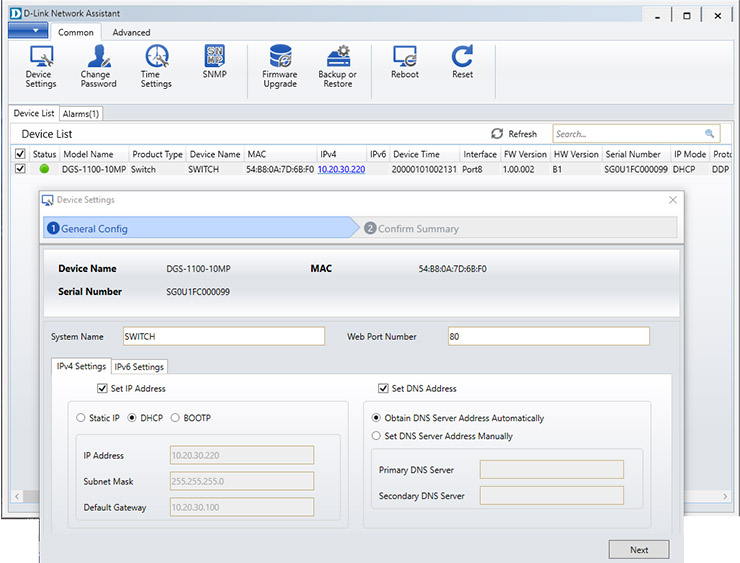
Task: Click the System Name input field
Action: tap(223, 337)
